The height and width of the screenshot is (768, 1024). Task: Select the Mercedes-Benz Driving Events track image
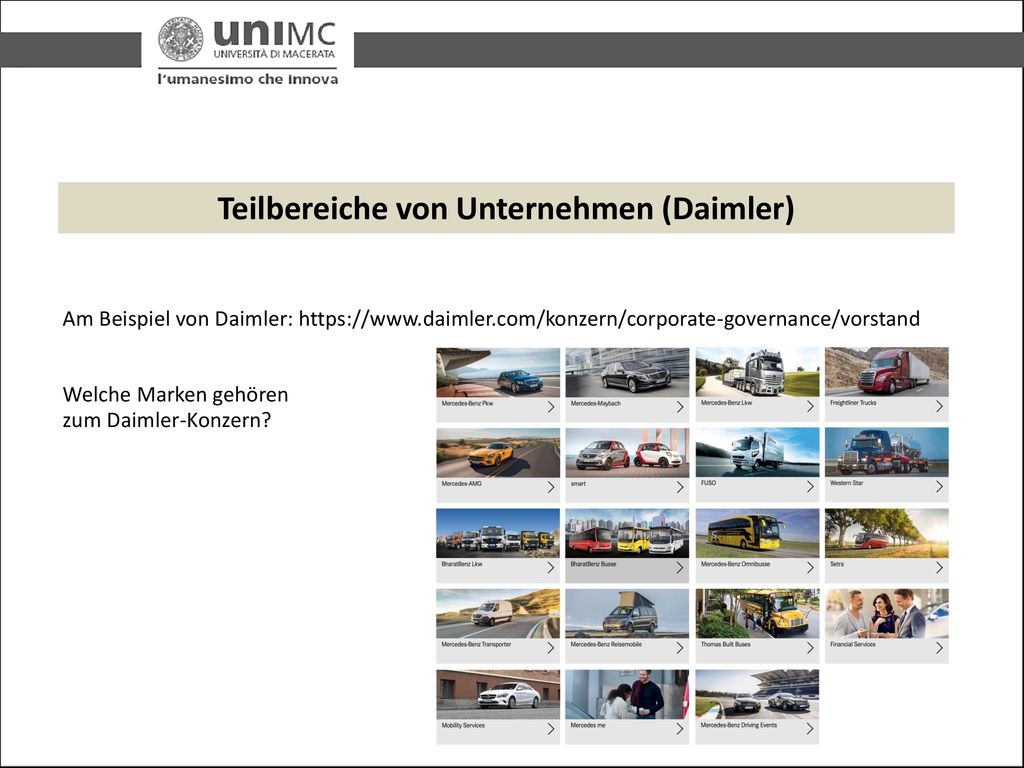click(x=758, y=694)
